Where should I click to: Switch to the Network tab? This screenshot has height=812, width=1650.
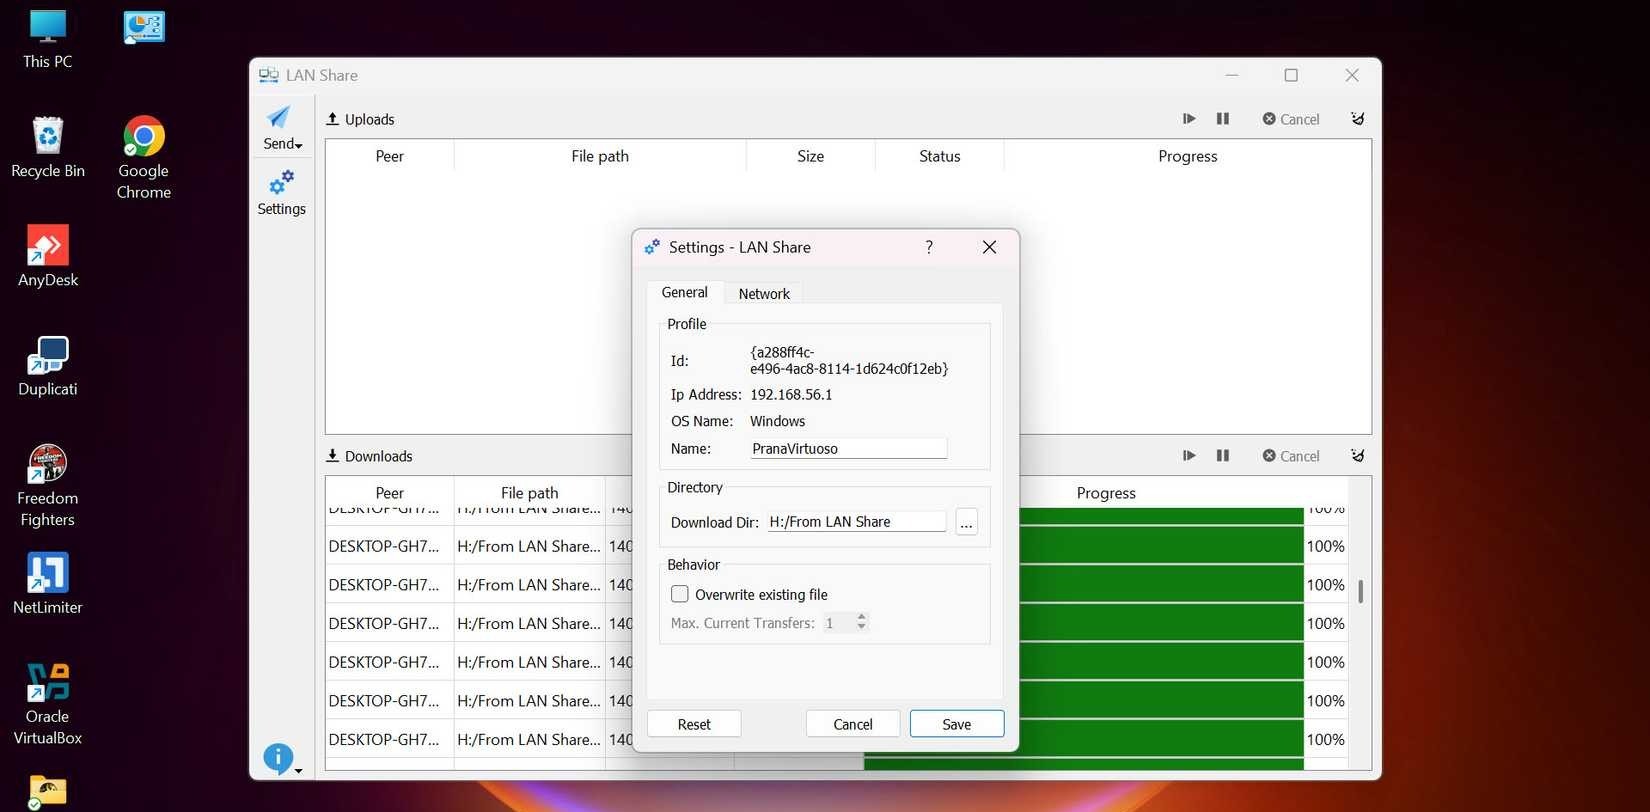pyautogui.click(x=764, y=294)
